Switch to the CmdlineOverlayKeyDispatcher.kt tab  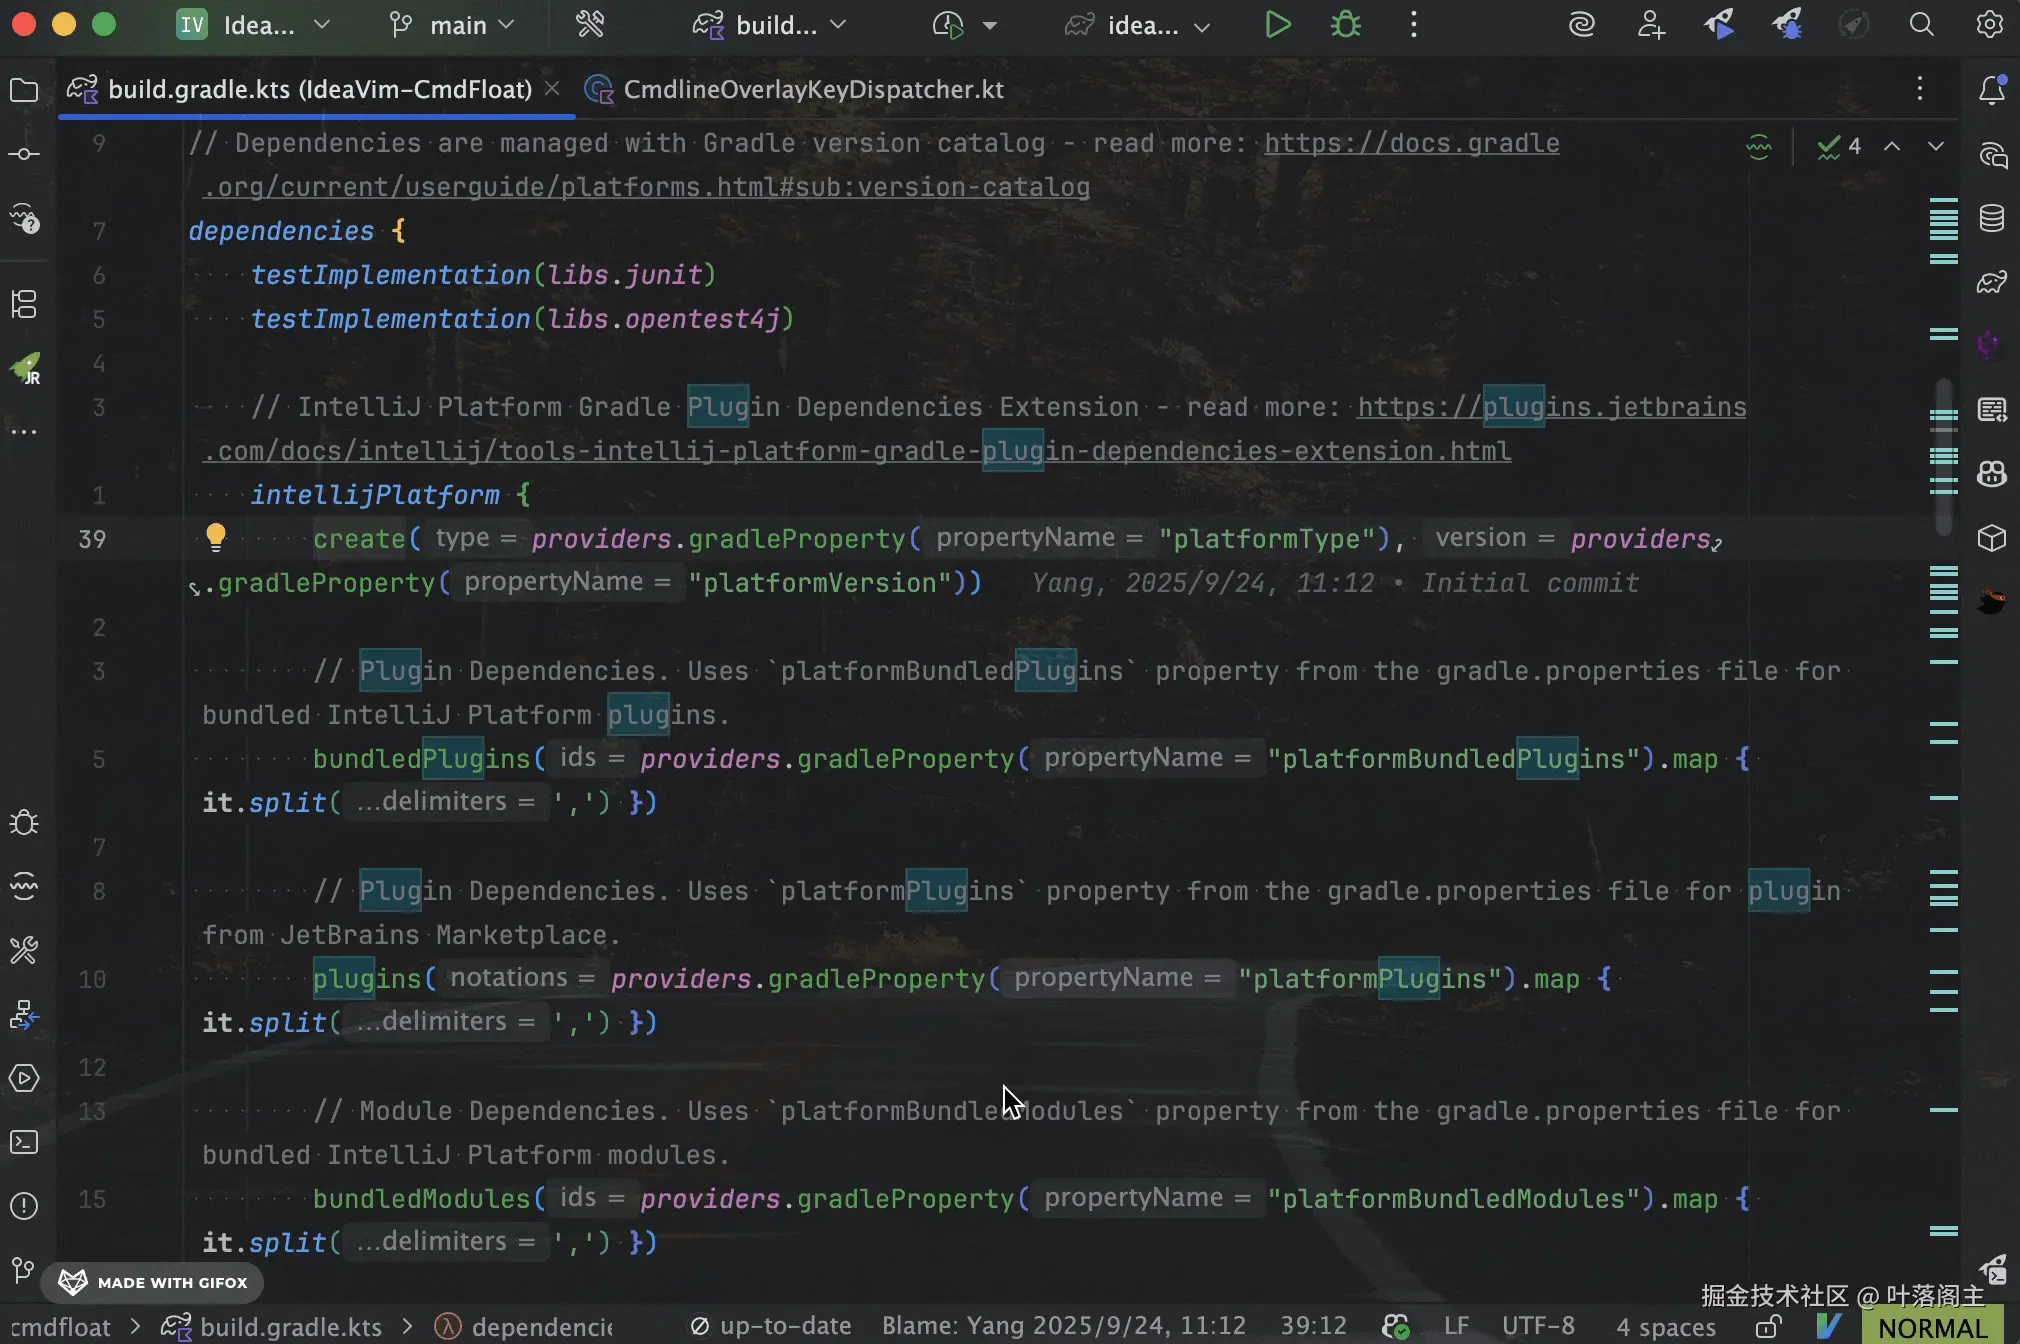812,90
